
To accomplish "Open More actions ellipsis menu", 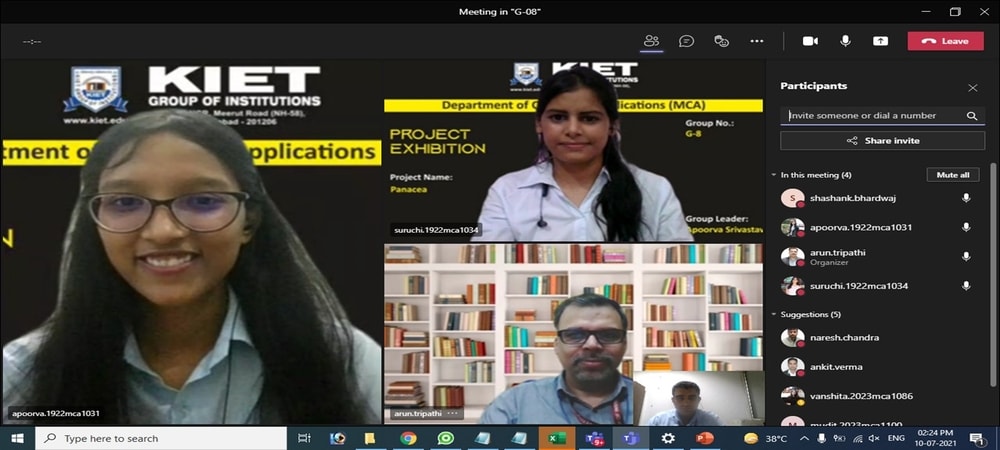I will click(x=756, y=41).
